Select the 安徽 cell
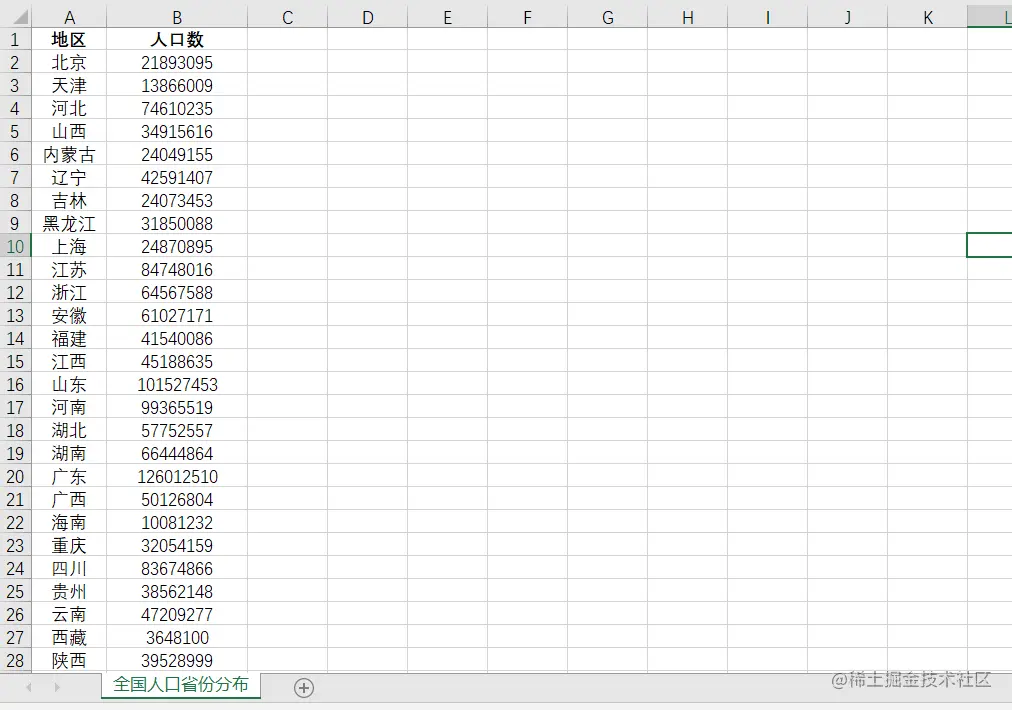The width and height of the screenshot is (1012, 710). coord(69,316)
